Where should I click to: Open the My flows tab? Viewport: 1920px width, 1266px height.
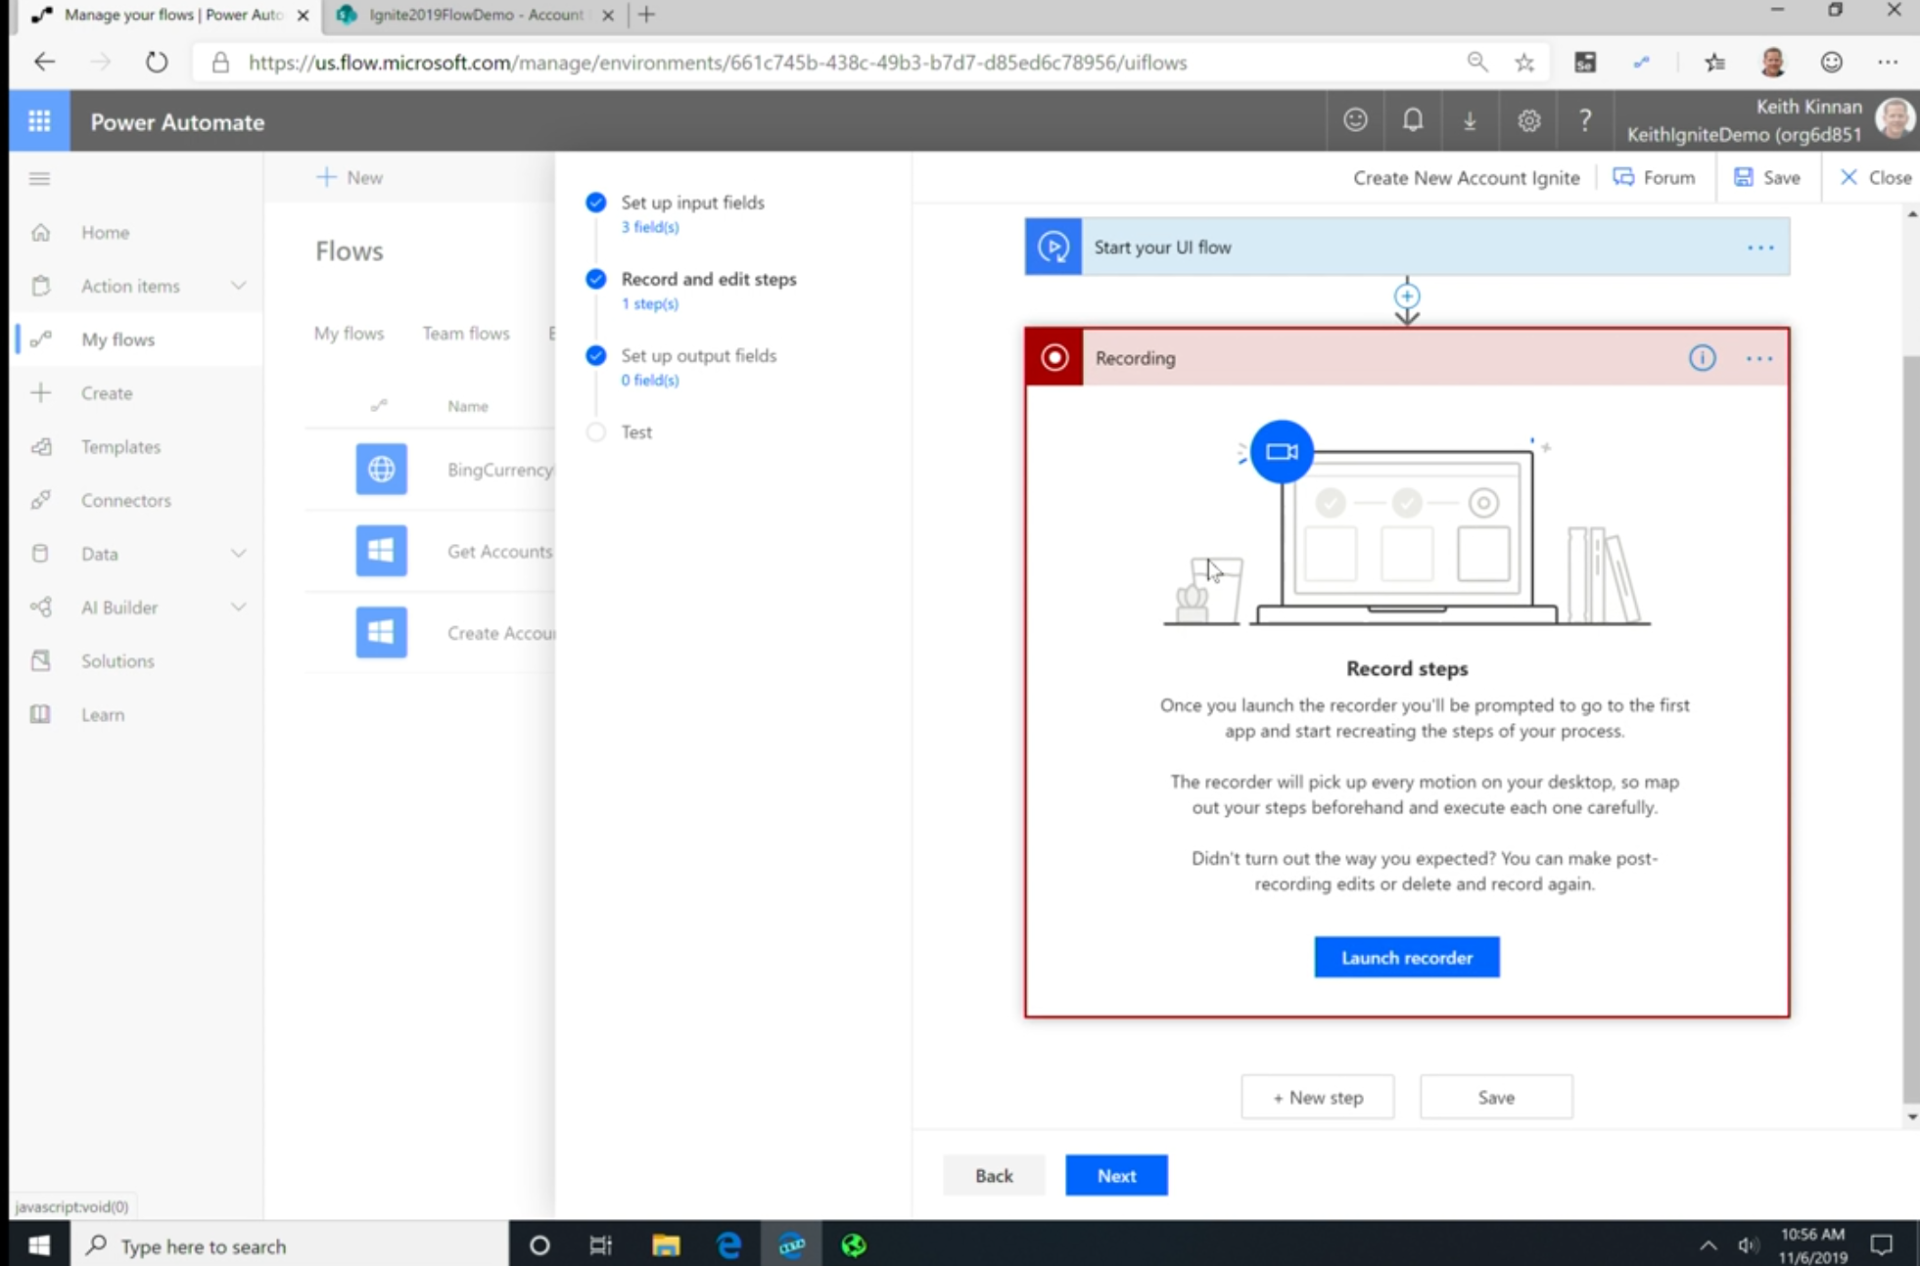tap(349, 333)
